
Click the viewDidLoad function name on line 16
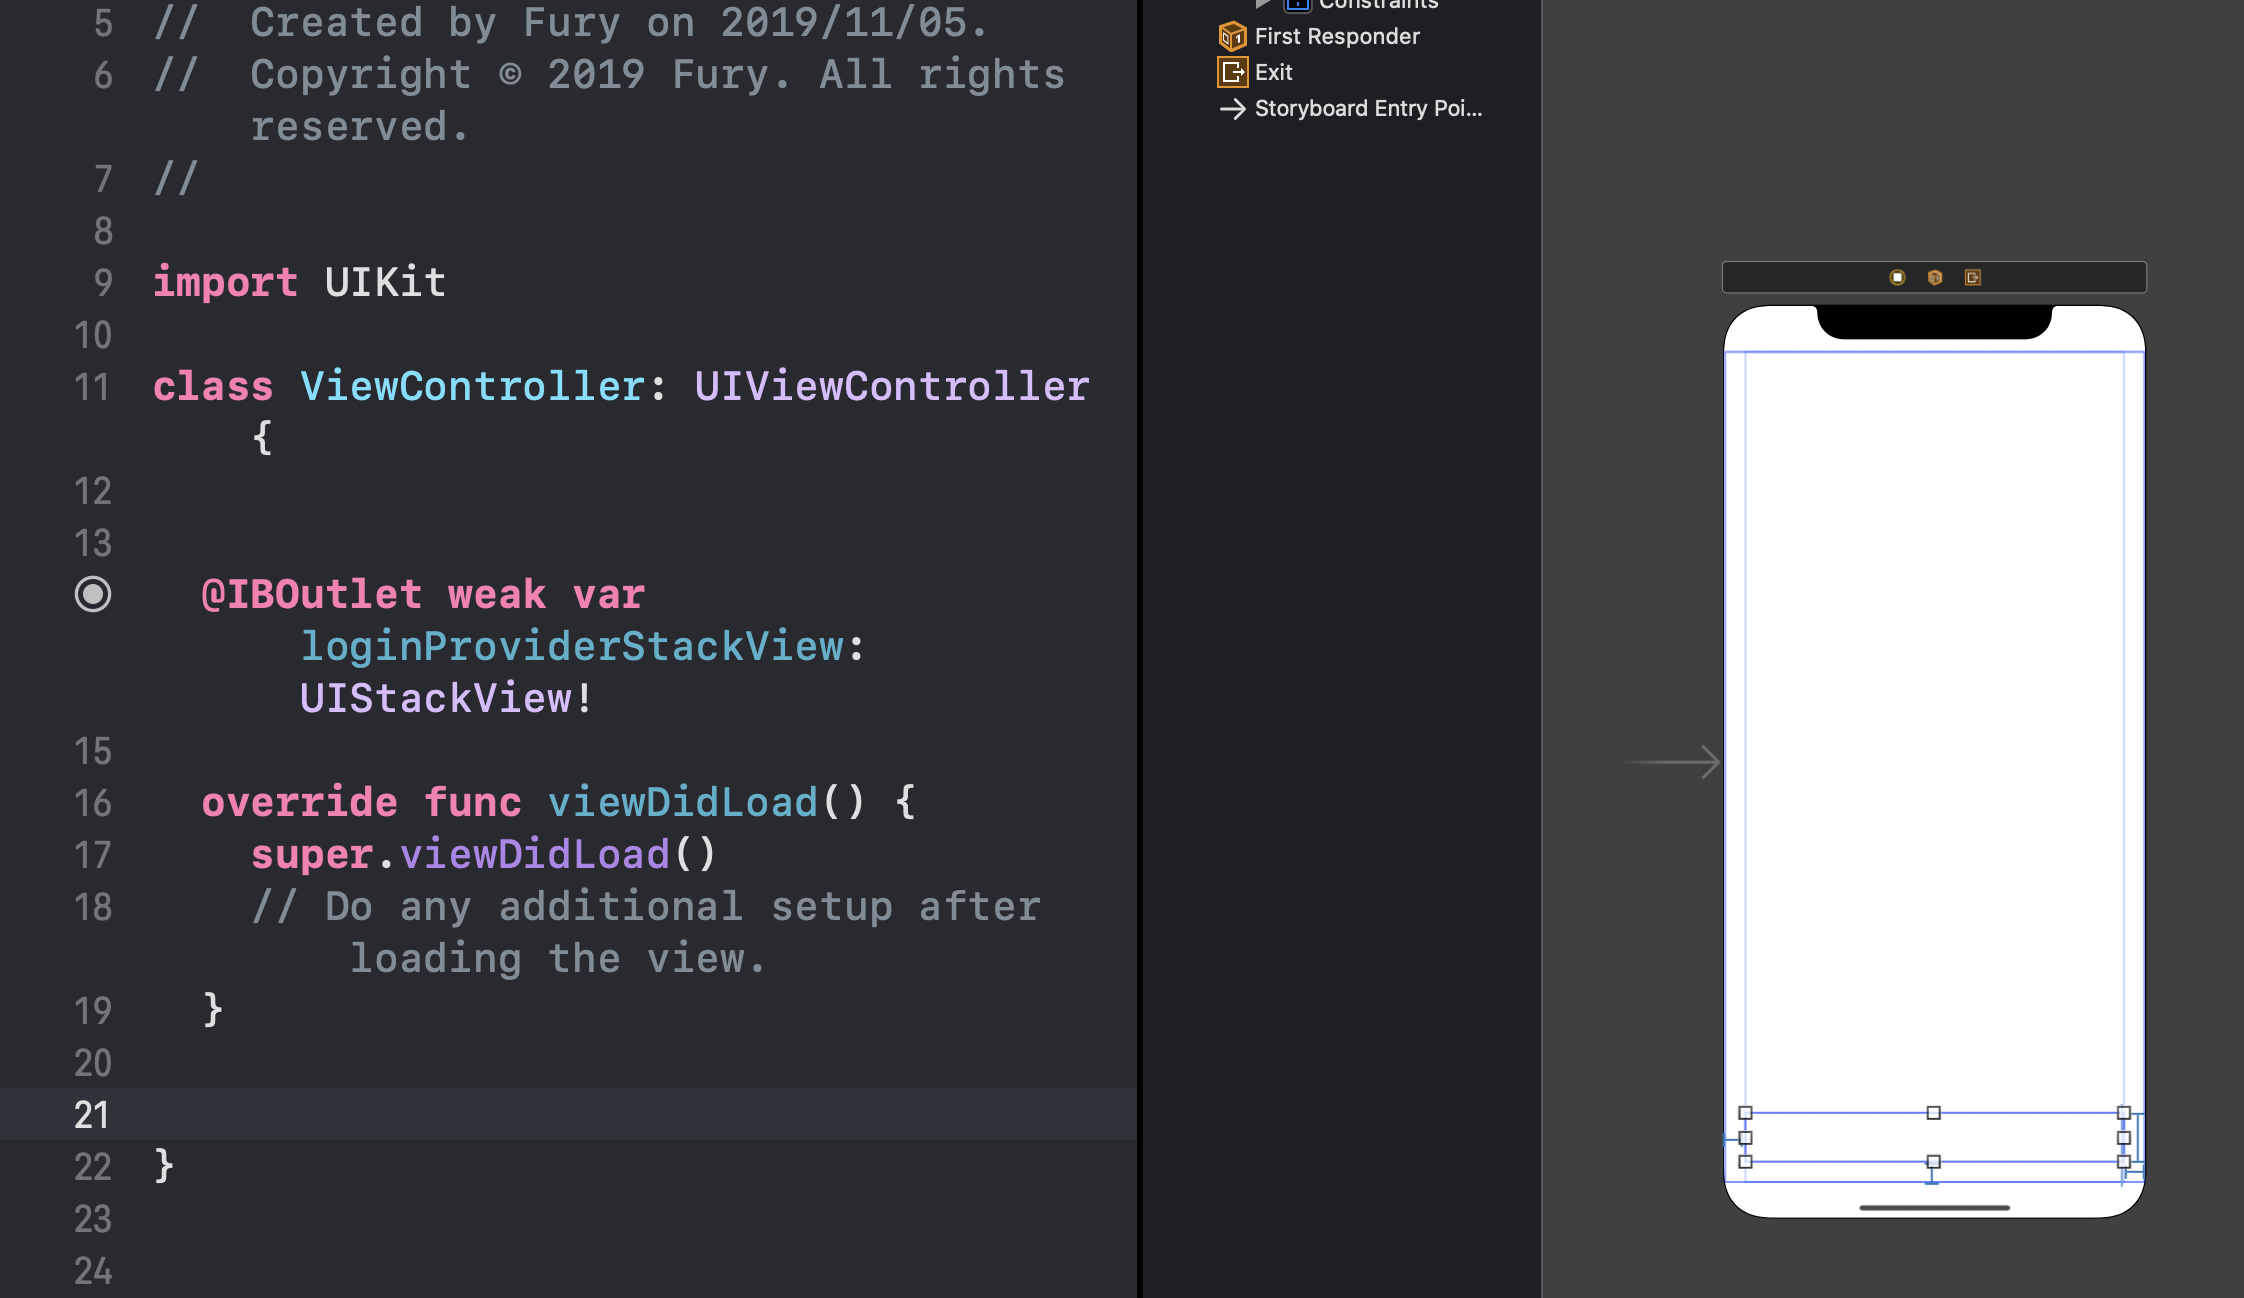point(683,802)
